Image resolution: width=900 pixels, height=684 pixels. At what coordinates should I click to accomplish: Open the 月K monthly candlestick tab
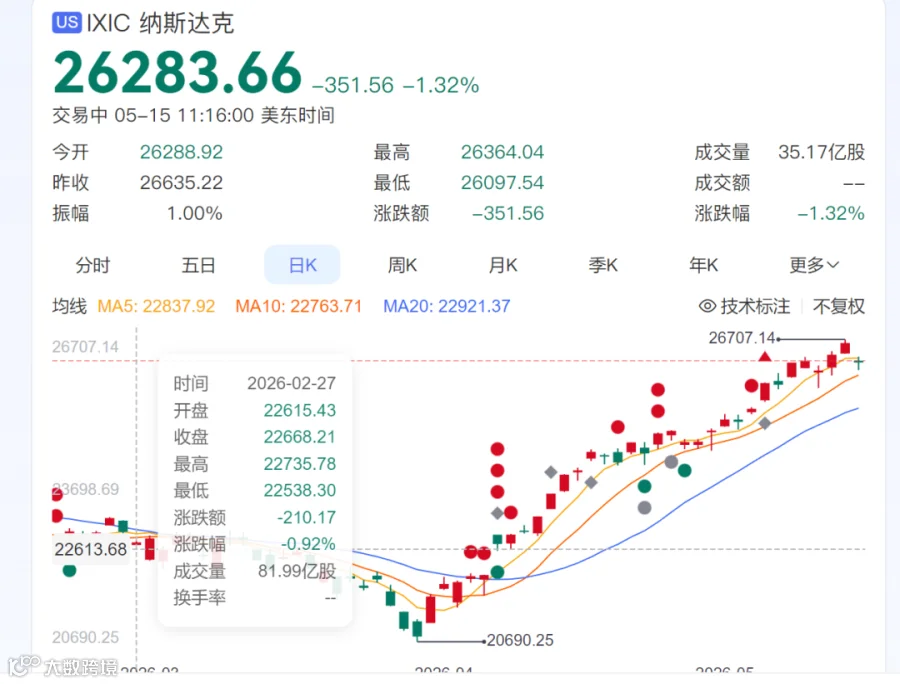pyautogui.click(x=503, y=265)
